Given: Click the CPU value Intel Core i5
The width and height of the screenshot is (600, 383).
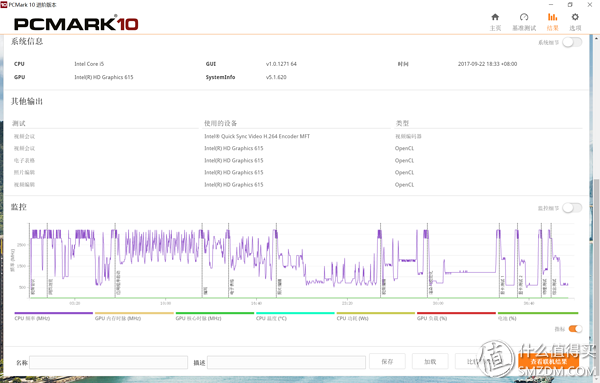Looking at the screenshot, I should pos(89,64).
